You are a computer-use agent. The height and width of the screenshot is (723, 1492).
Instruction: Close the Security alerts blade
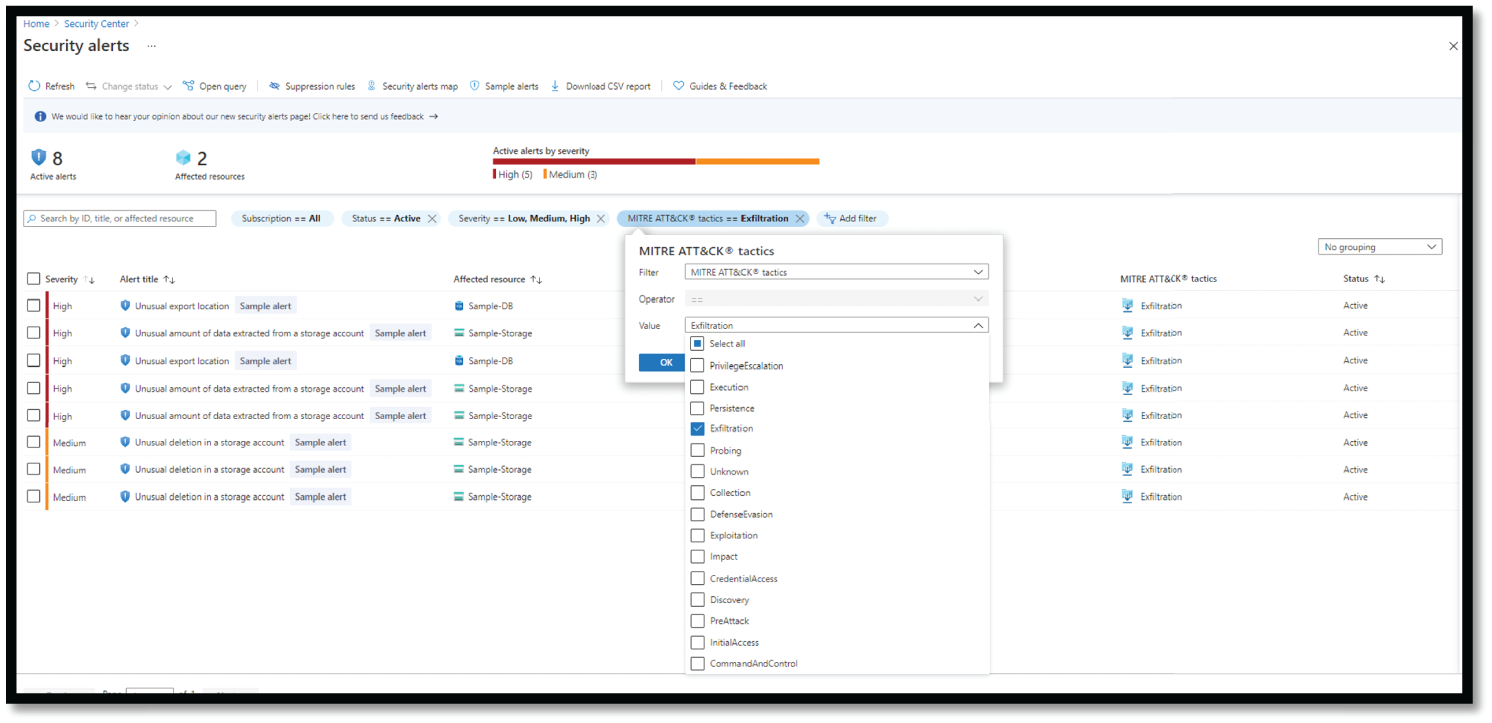pos(1453,46)
